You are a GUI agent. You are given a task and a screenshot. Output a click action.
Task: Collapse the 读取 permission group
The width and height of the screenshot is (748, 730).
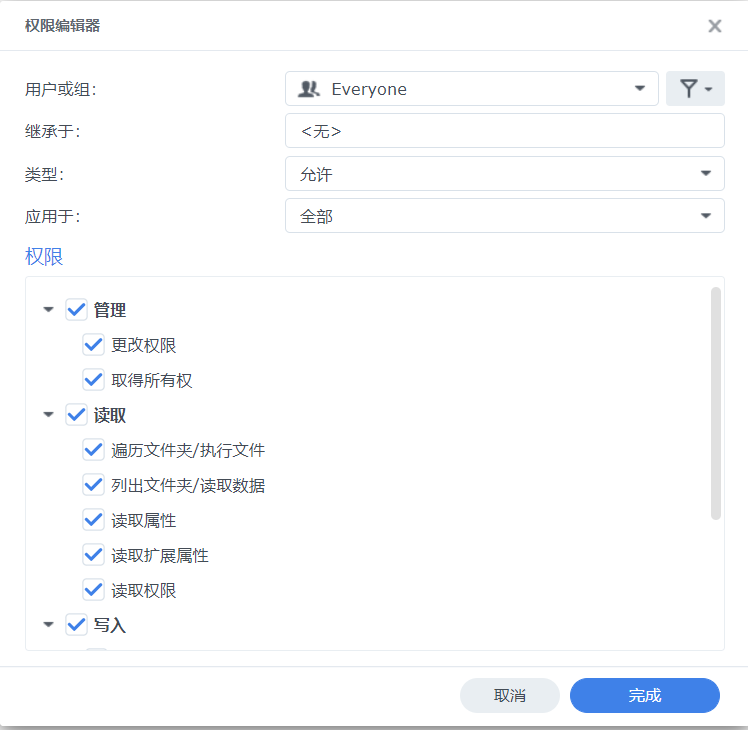click(x=49, y=415)
